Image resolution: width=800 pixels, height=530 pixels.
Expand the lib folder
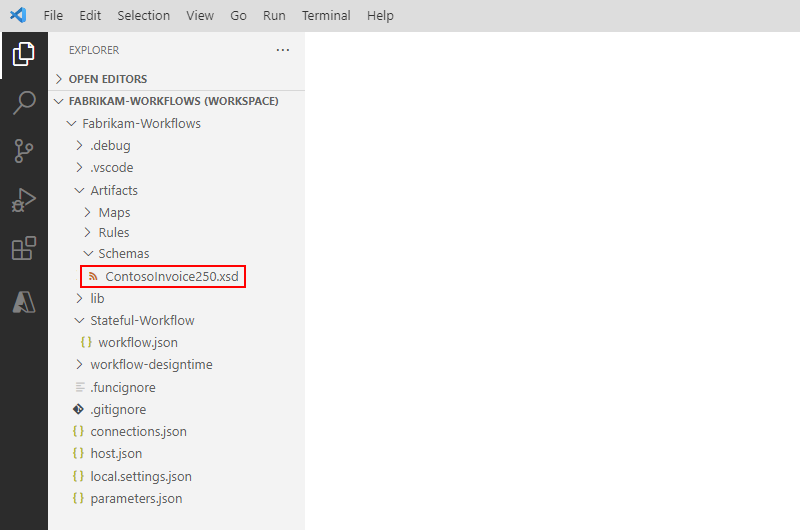point(79,298)
